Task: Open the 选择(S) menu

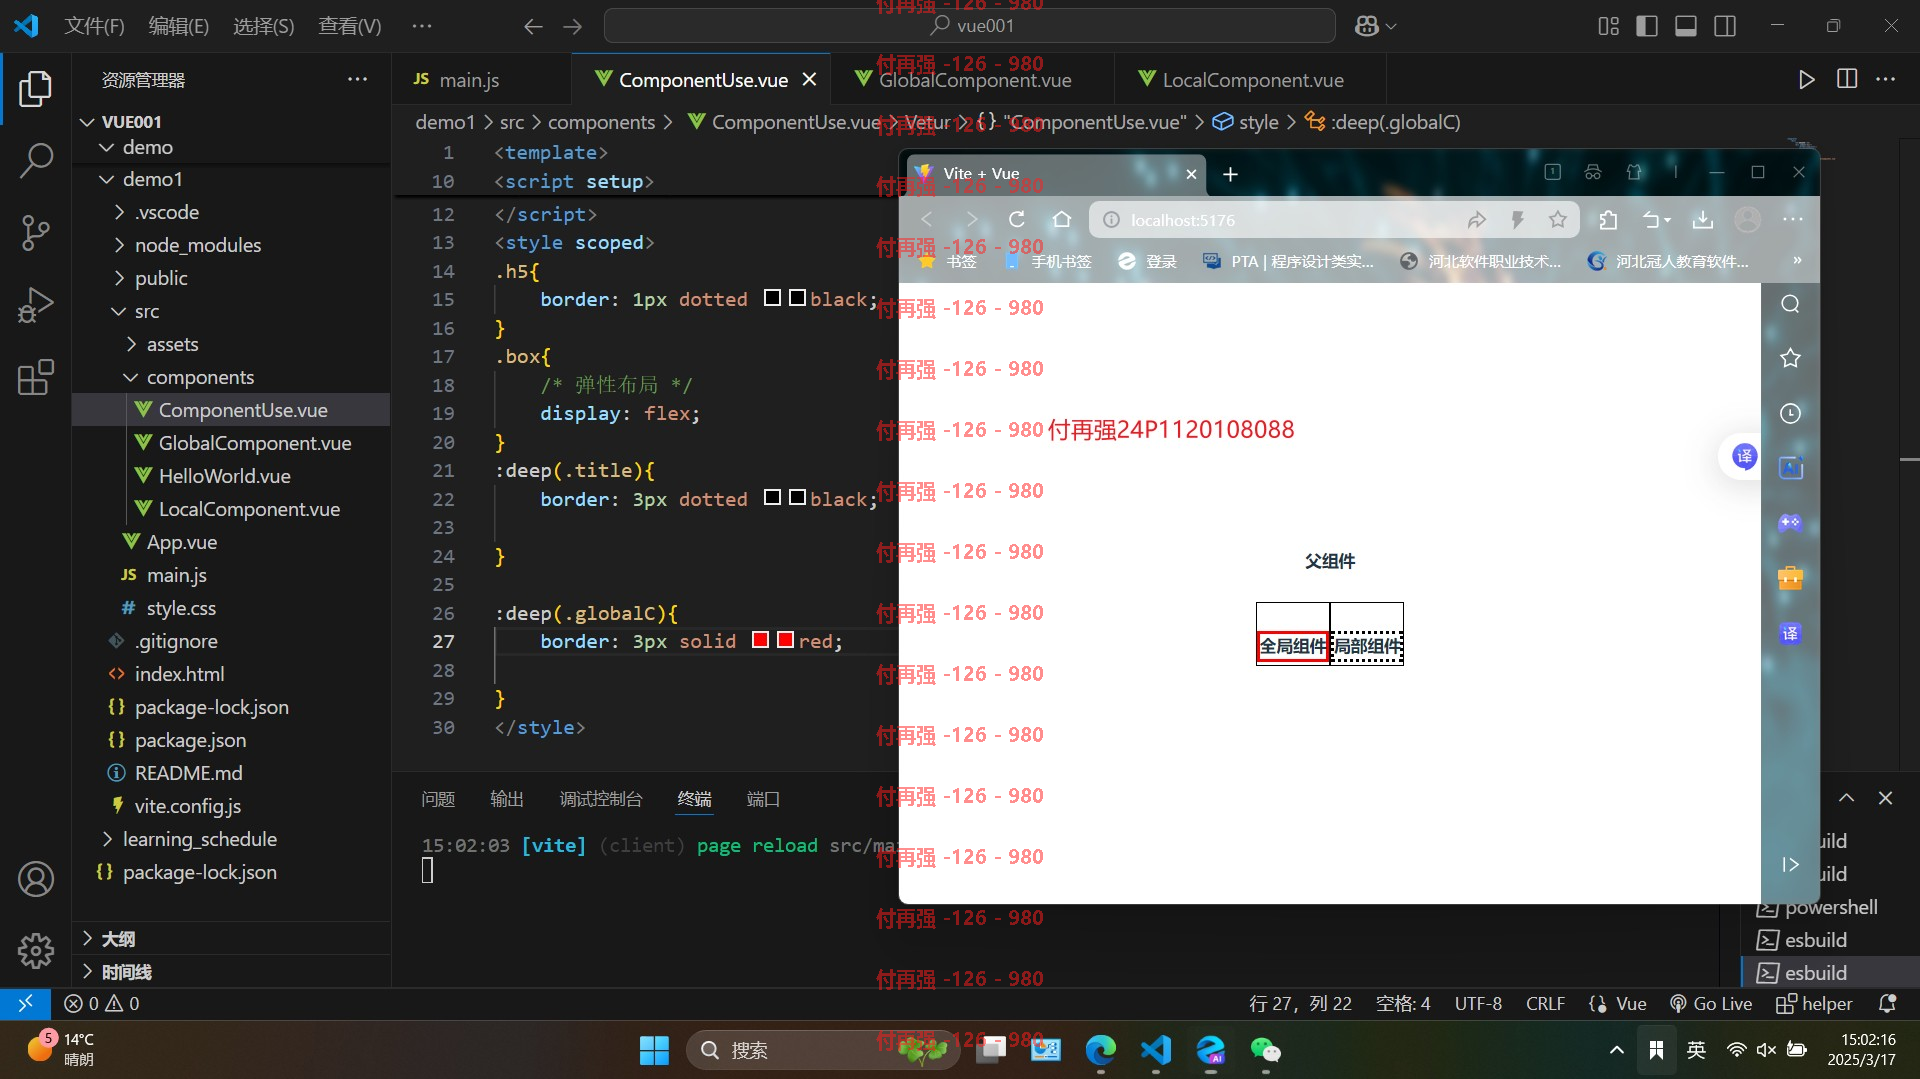Action: tap(263, 26)
